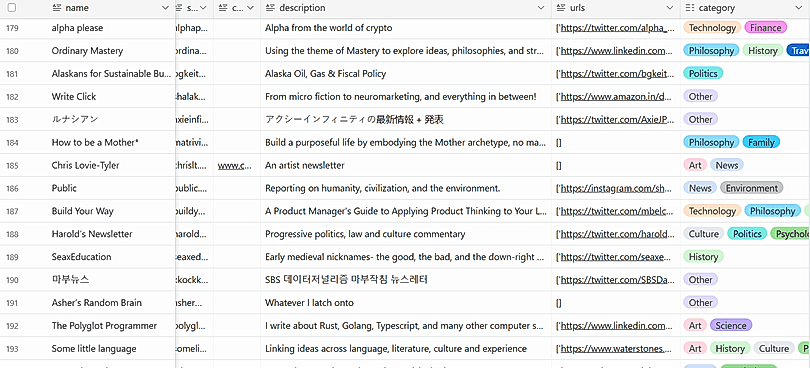
Task: Open the category column dropdown arrow
Action: point(799,8)
